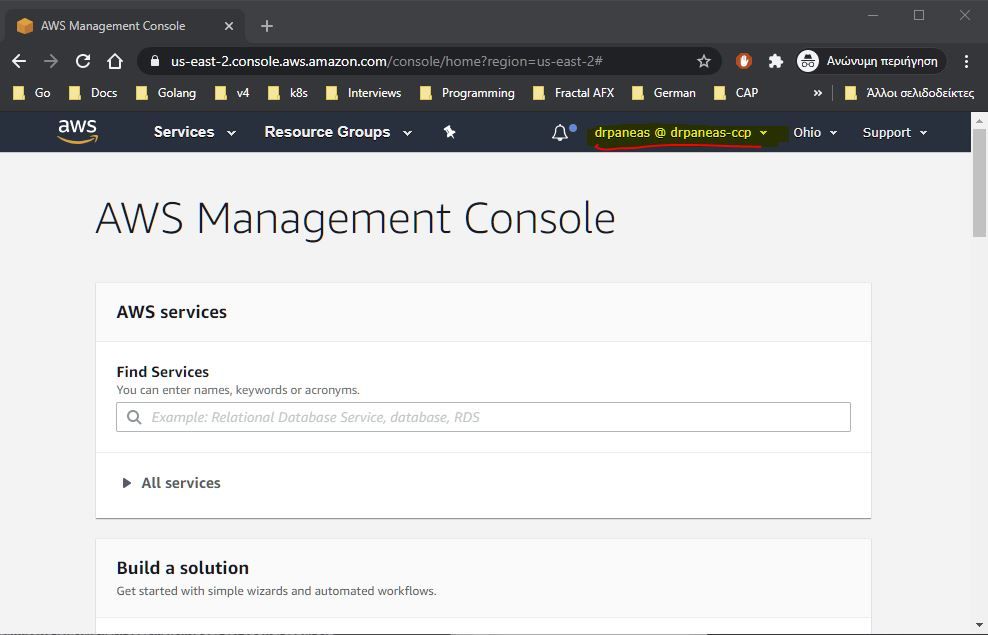988x635 pixels.
Task: Open the pinned shortcuts pushpin icon
Action: pos(449,131)
